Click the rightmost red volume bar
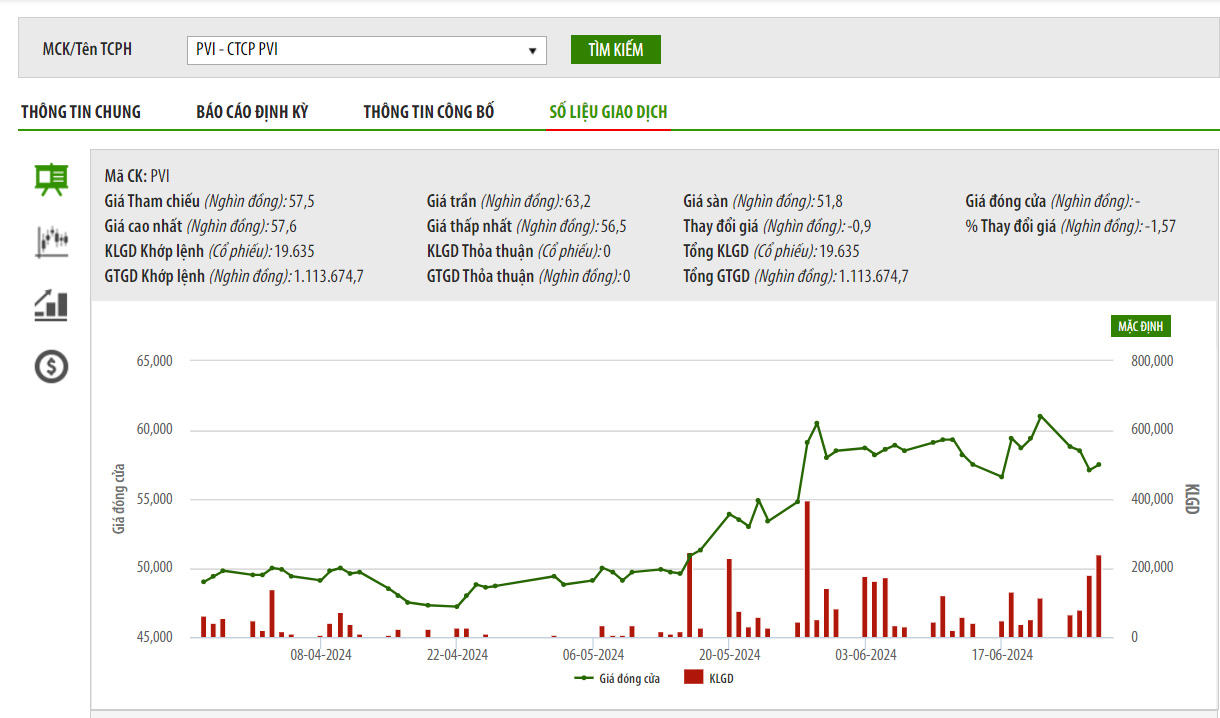This screenshot has width=1220, height=718. click(x=1099, y=596)
